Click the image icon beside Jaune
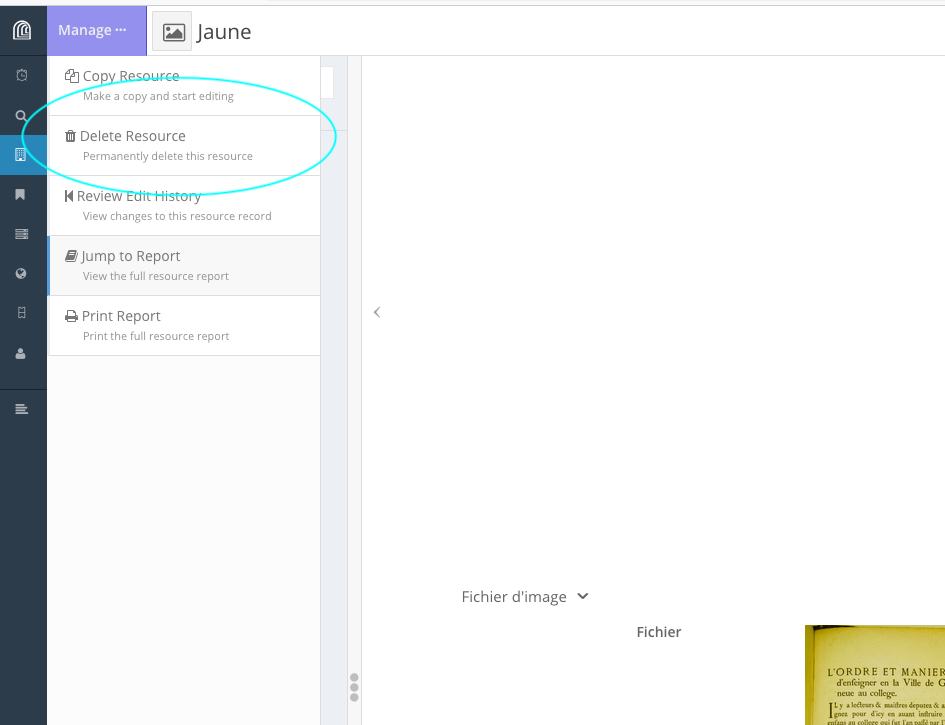945x725 pixels. pyautogui.click(x=172, y=32)
